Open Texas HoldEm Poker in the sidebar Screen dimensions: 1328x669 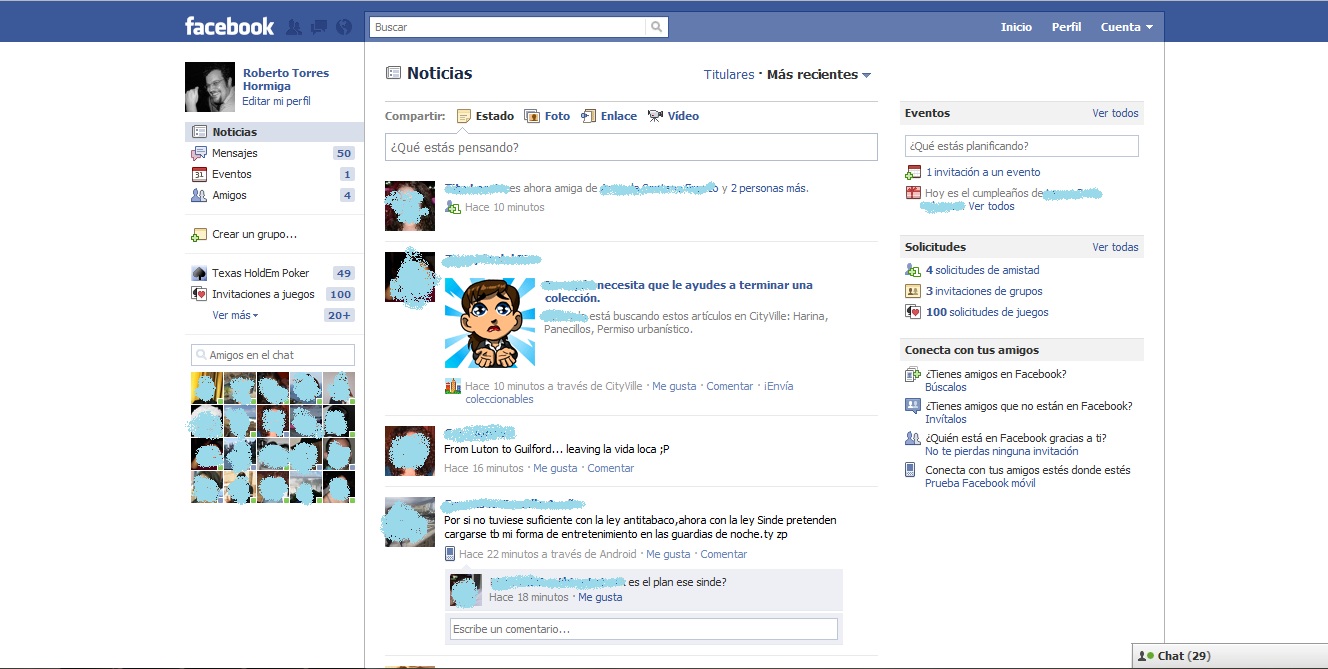tap(261, 272)
